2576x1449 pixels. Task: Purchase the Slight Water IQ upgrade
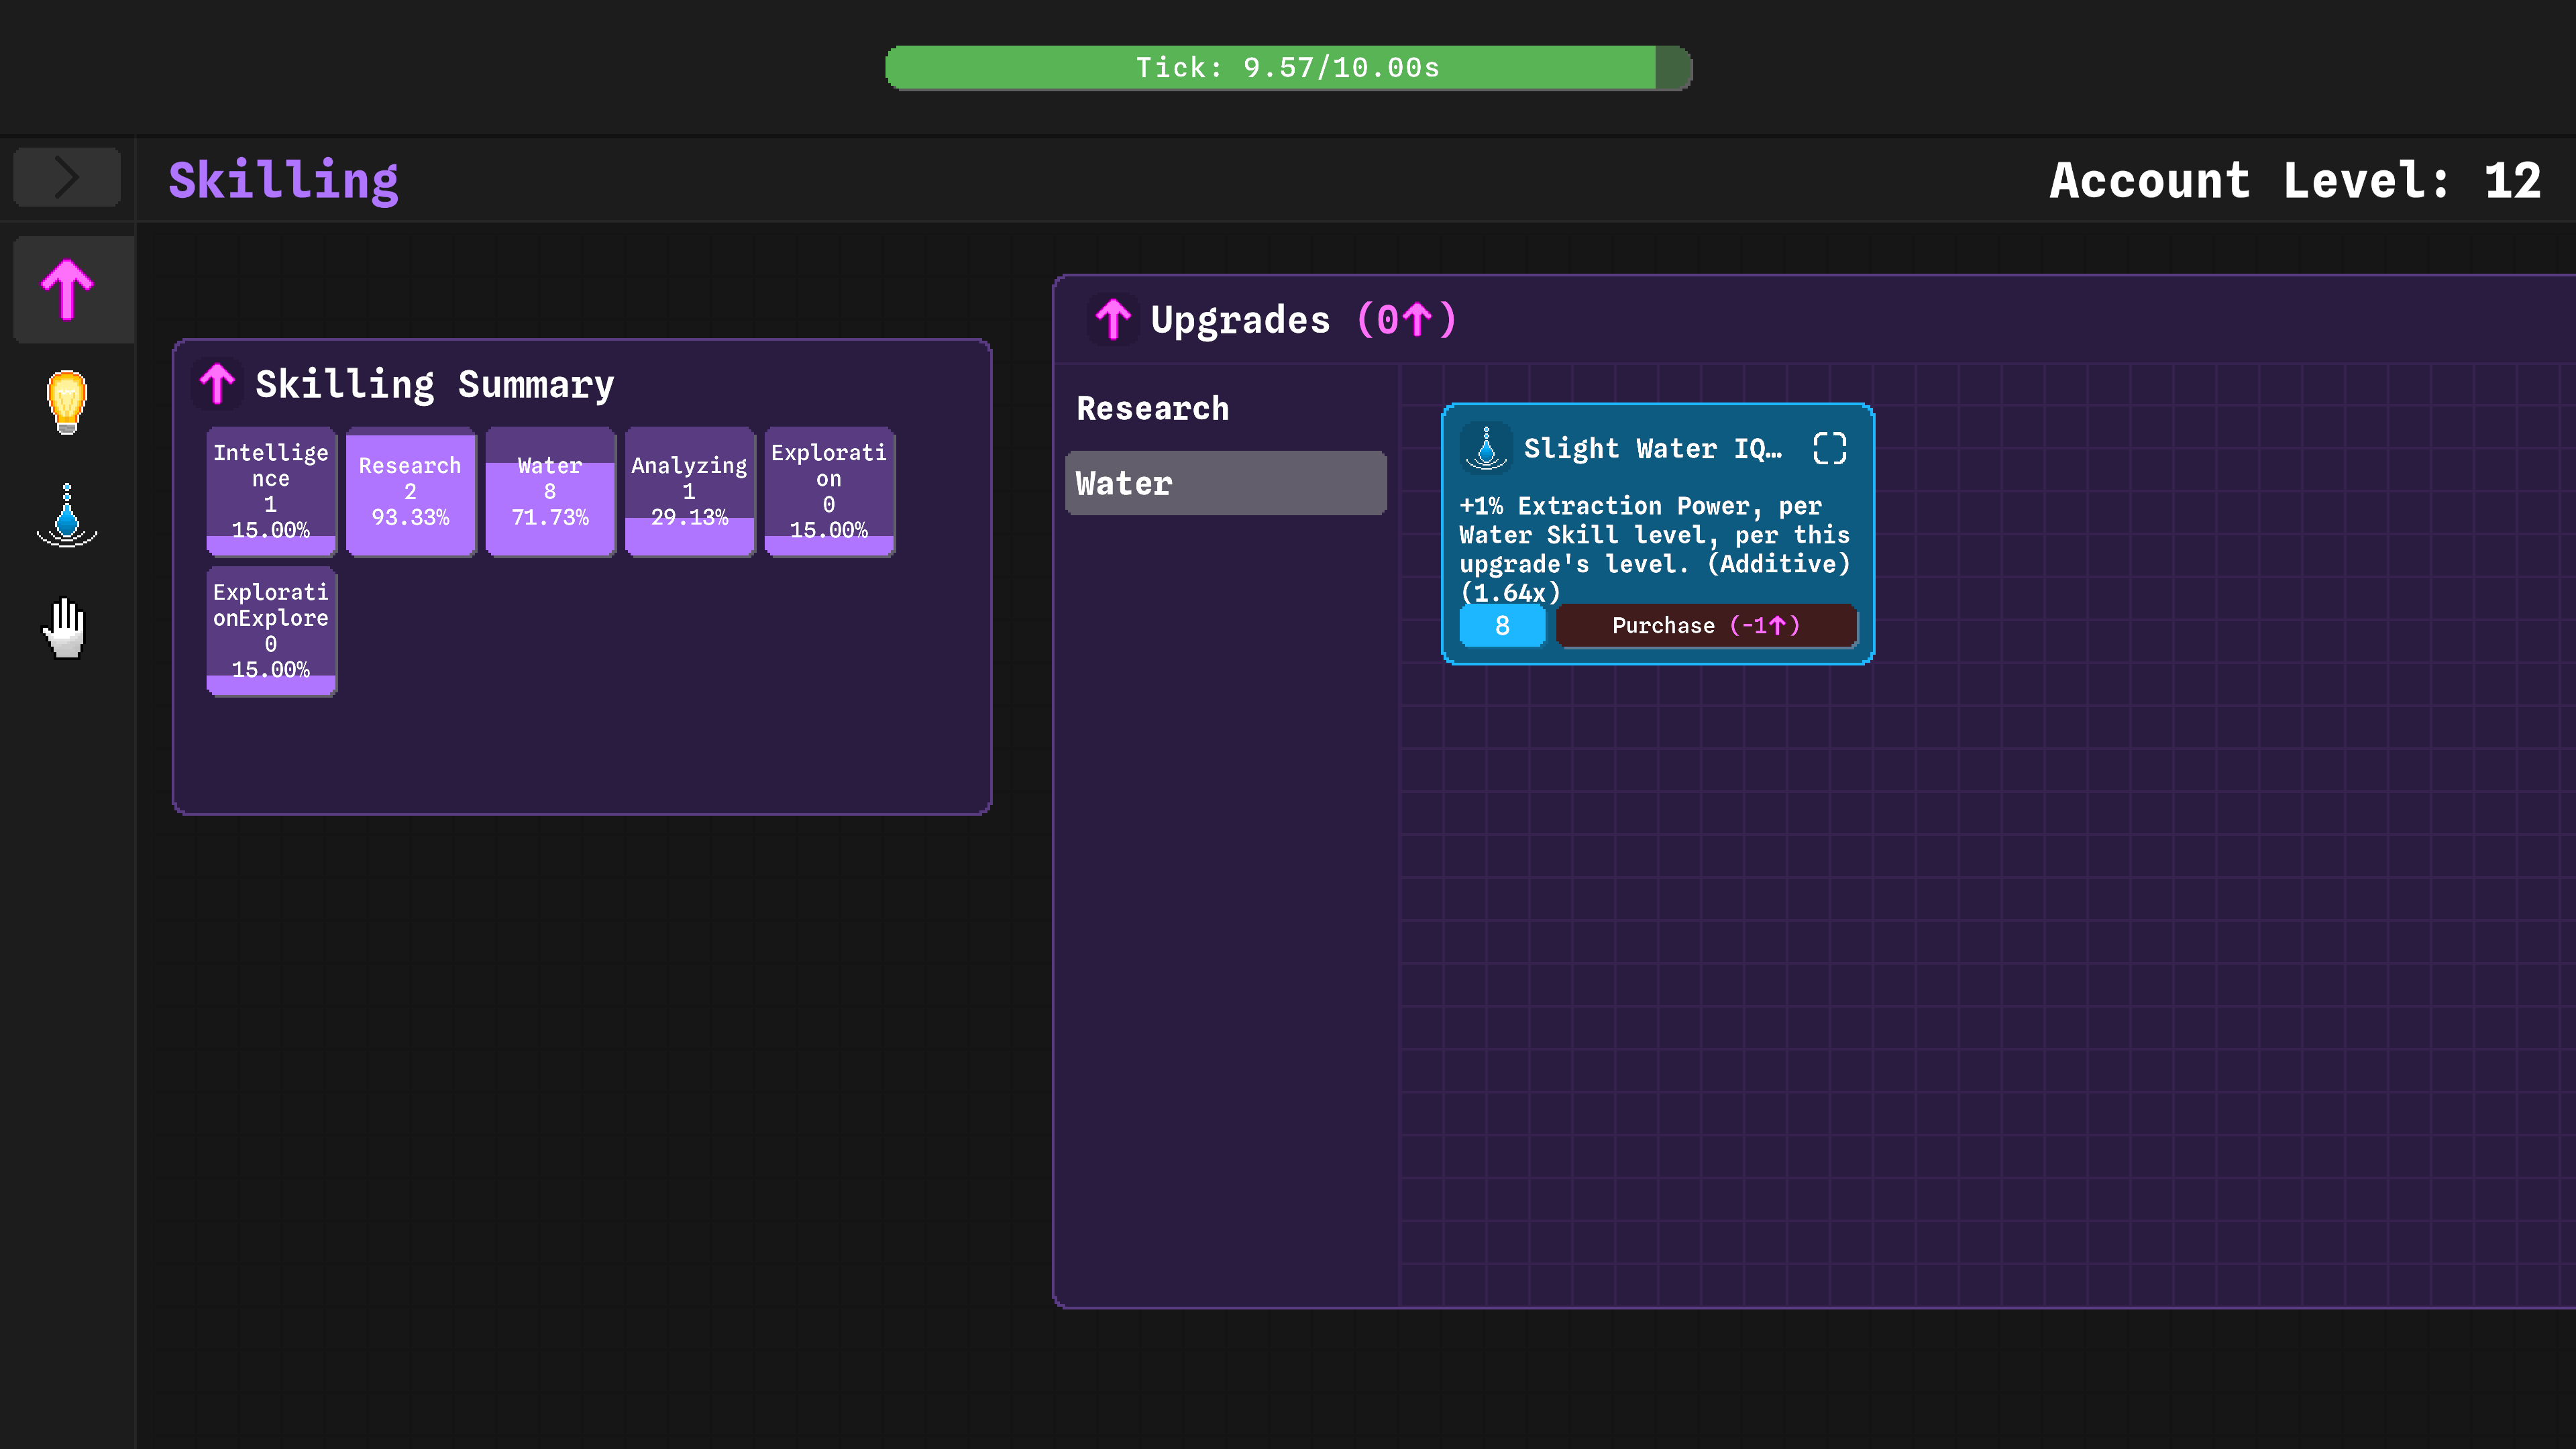pos(1705,626)
